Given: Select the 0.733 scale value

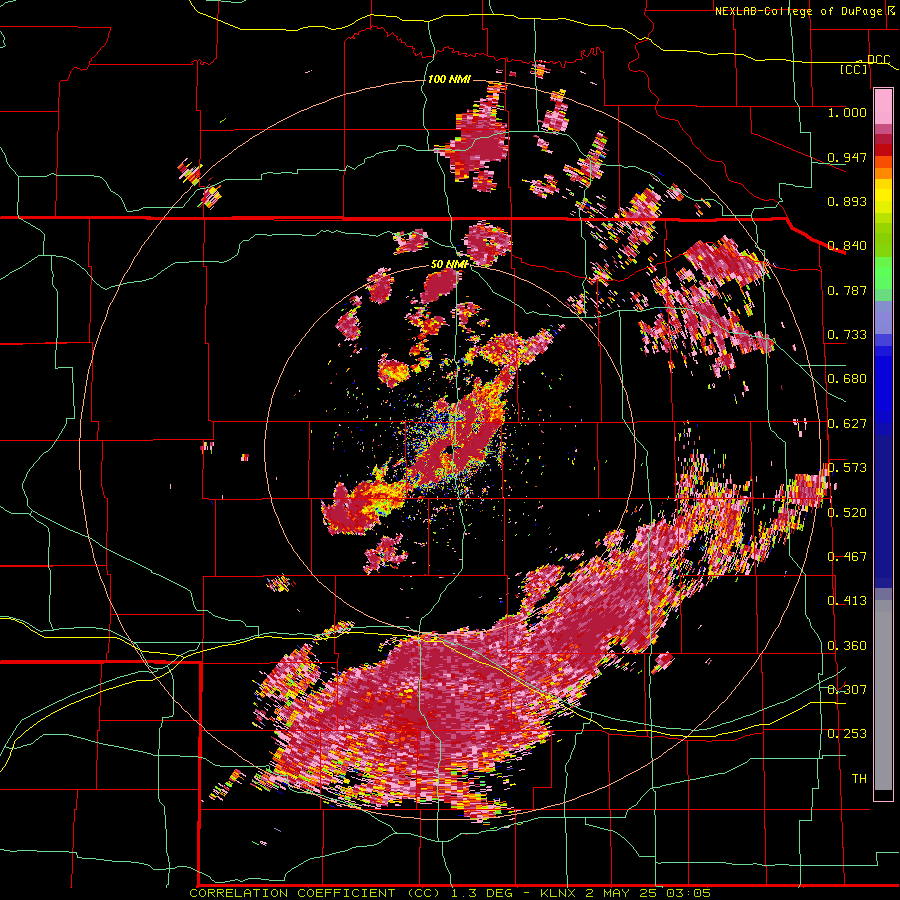Looking at the screenshot, I should [847, 335].
